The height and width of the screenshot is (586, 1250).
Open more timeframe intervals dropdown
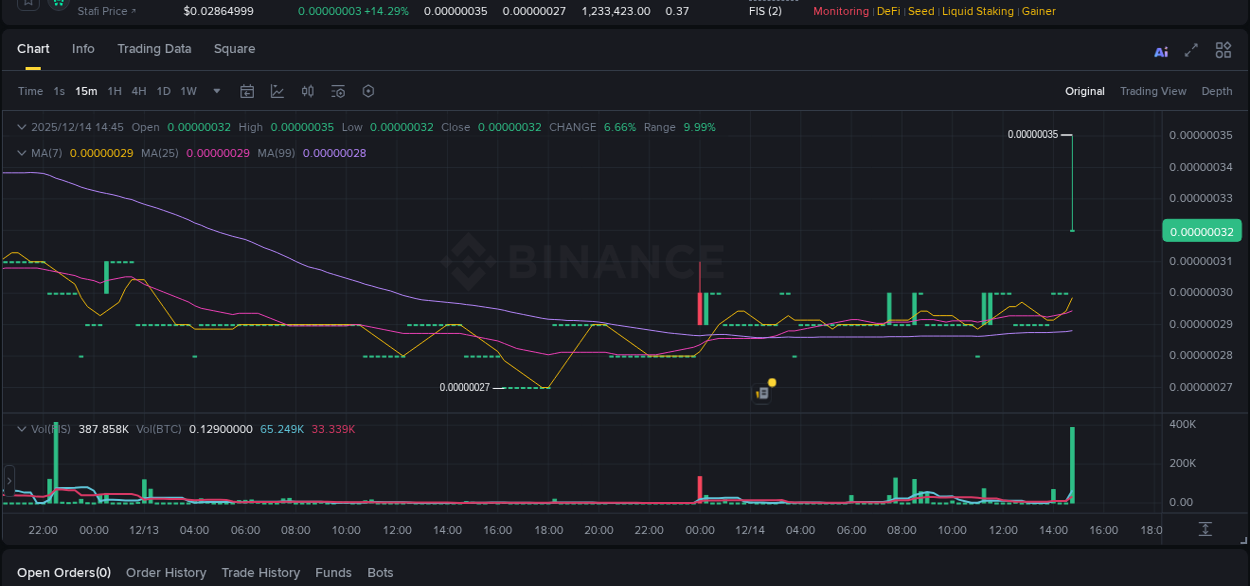point(216,91)
